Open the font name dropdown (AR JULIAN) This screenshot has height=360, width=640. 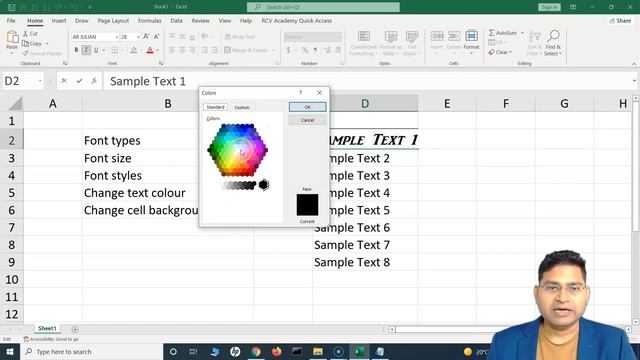116,37
